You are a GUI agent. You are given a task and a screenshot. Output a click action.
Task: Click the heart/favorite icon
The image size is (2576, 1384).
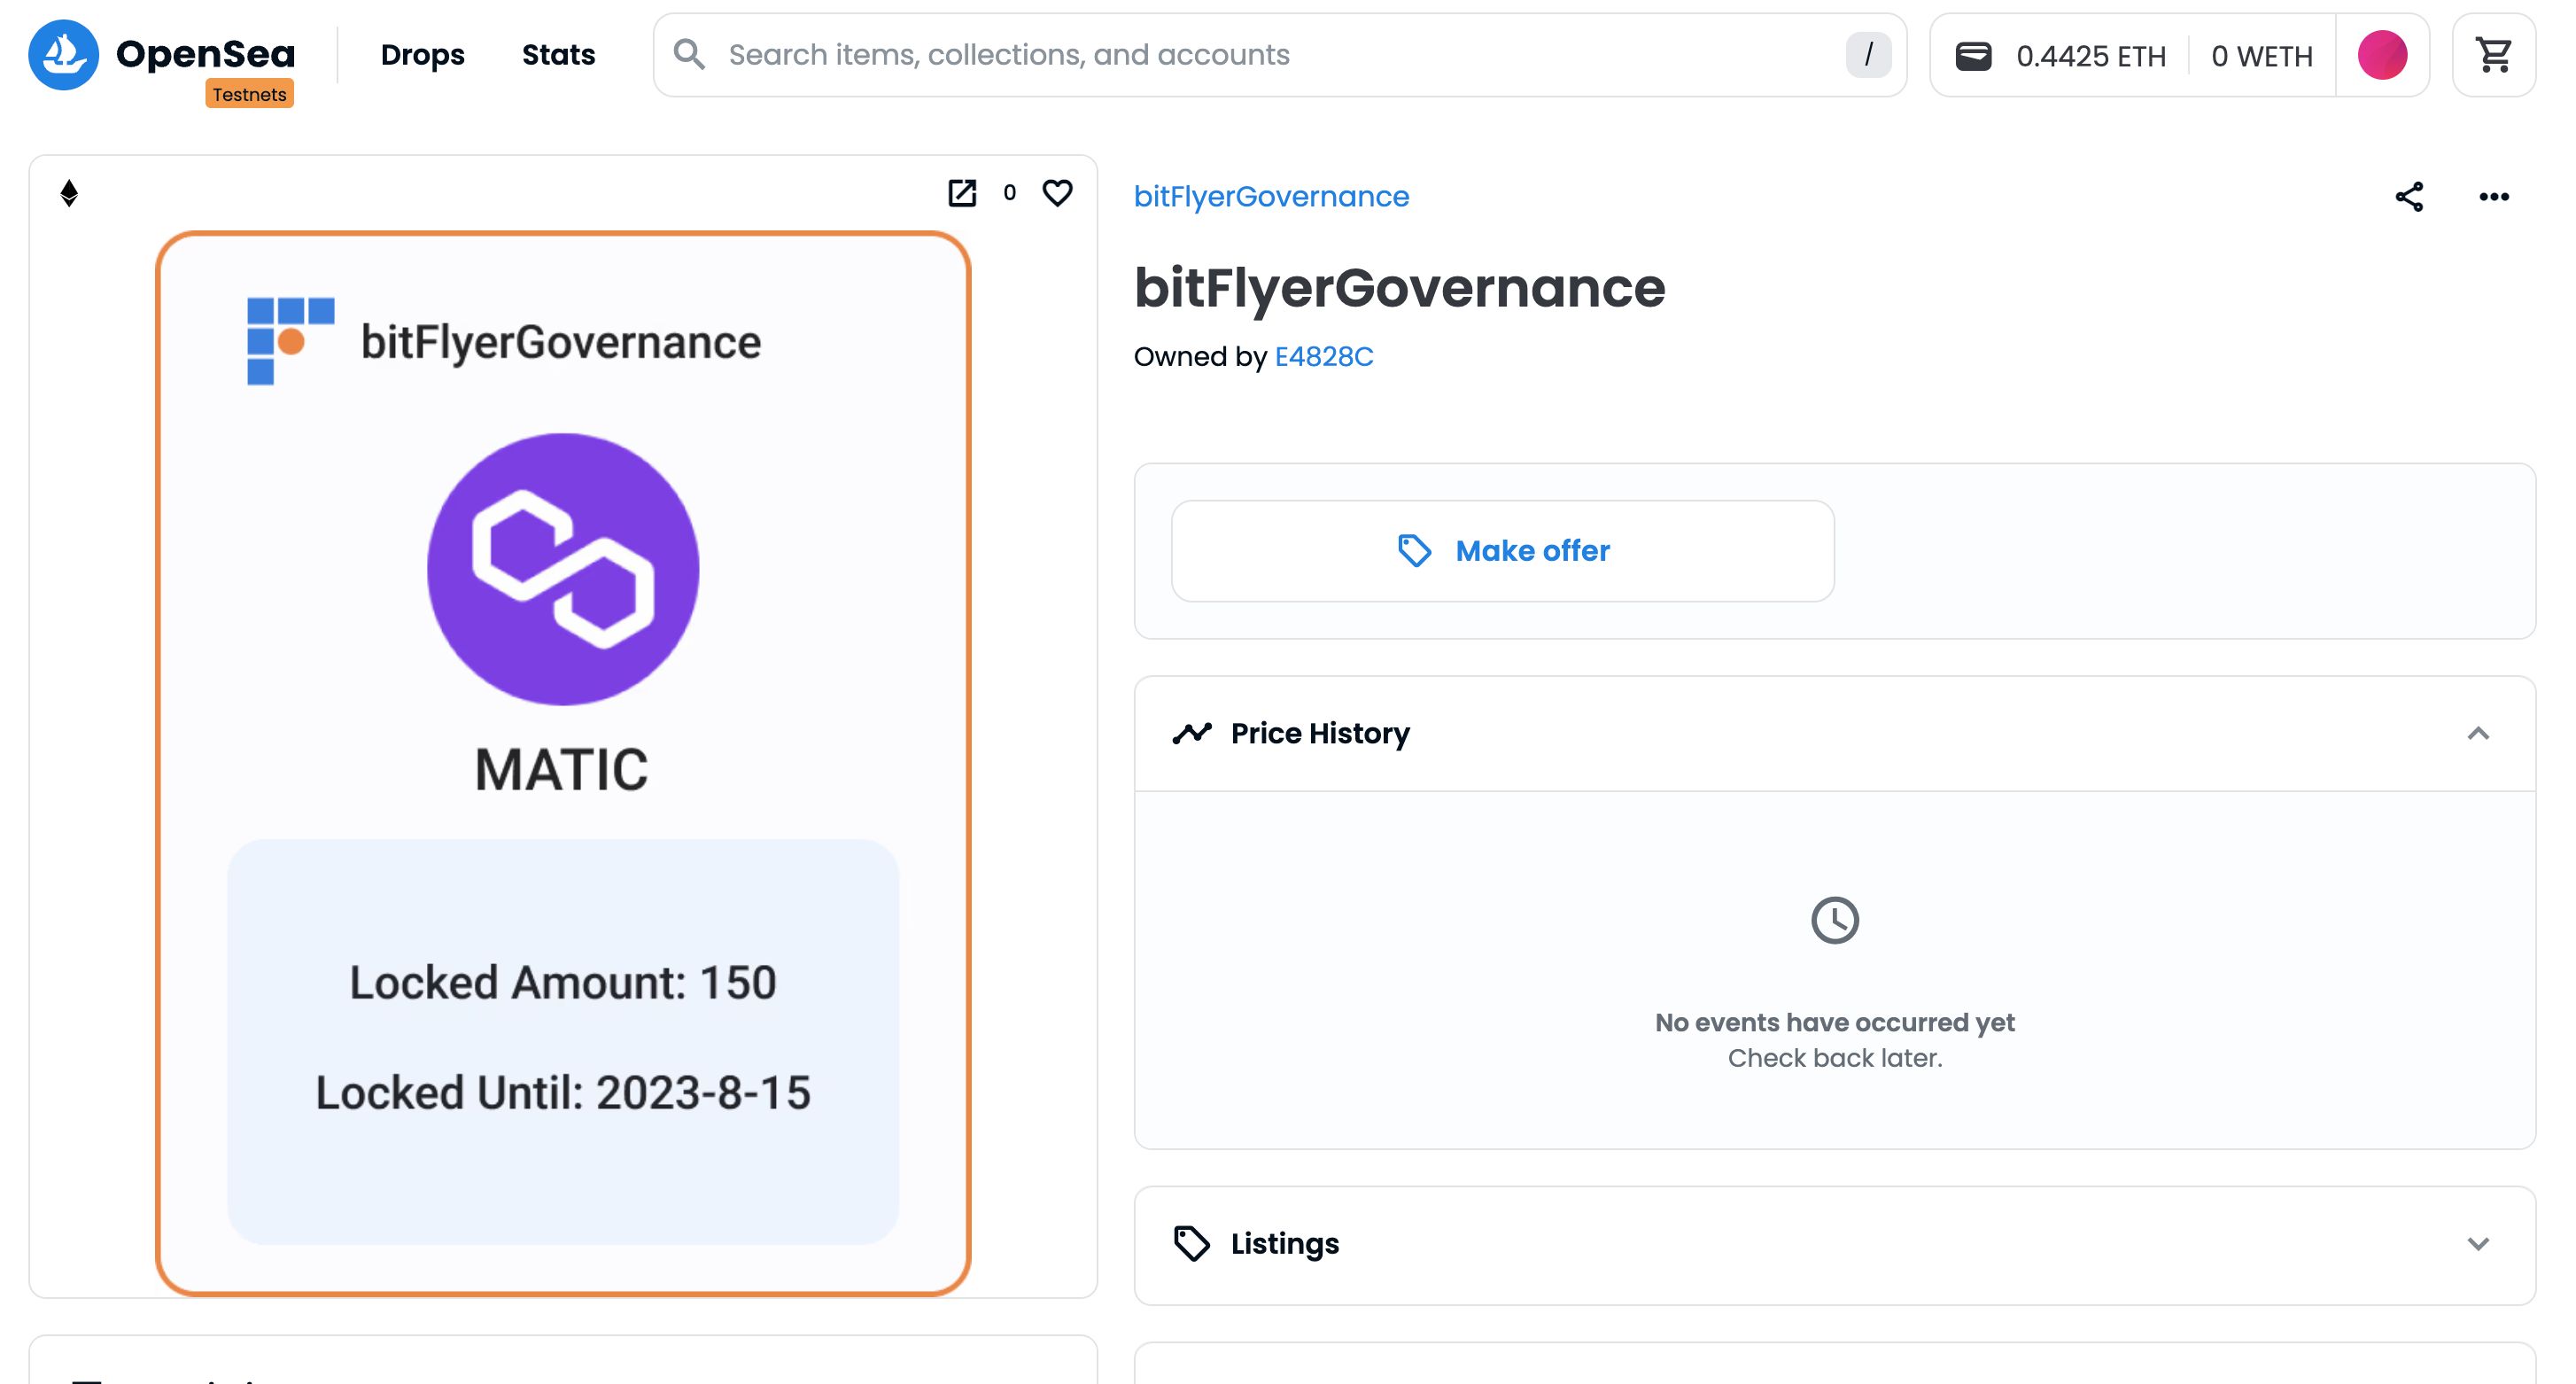[1058, 190]
